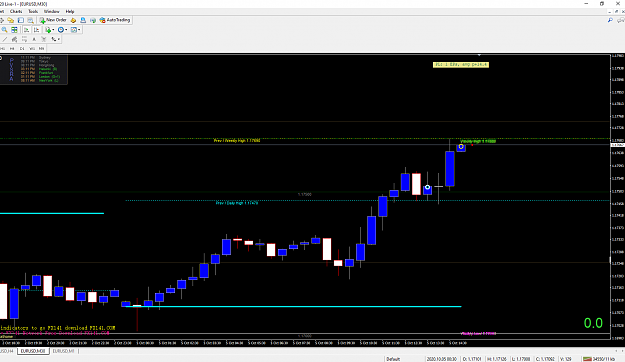
Task: Click the gold MetaTrader market icon
Action: 73,20
